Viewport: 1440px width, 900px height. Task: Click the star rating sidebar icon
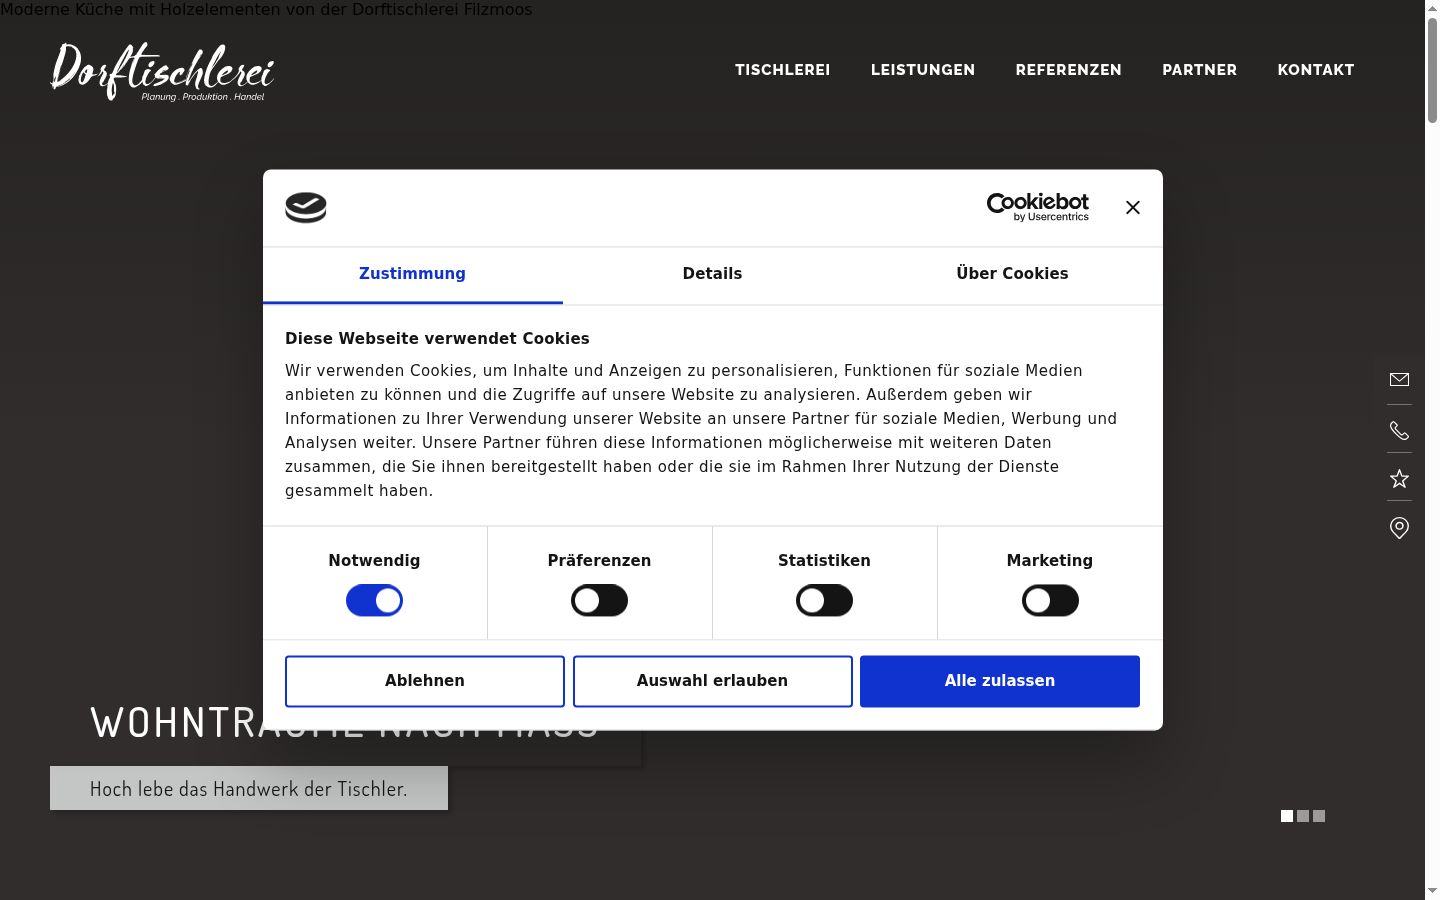[x=1399, y=479]
